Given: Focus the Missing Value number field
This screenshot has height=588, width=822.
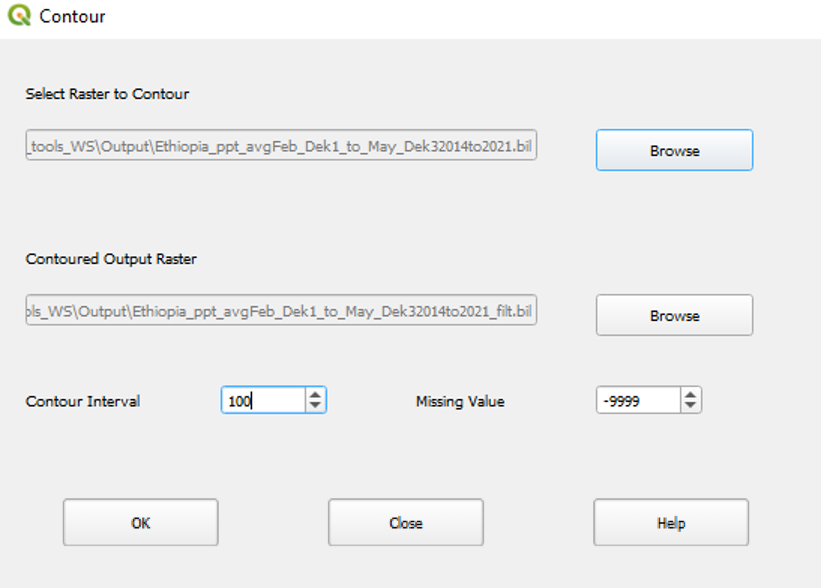Looking at the screenshot, I should point(638,401).
